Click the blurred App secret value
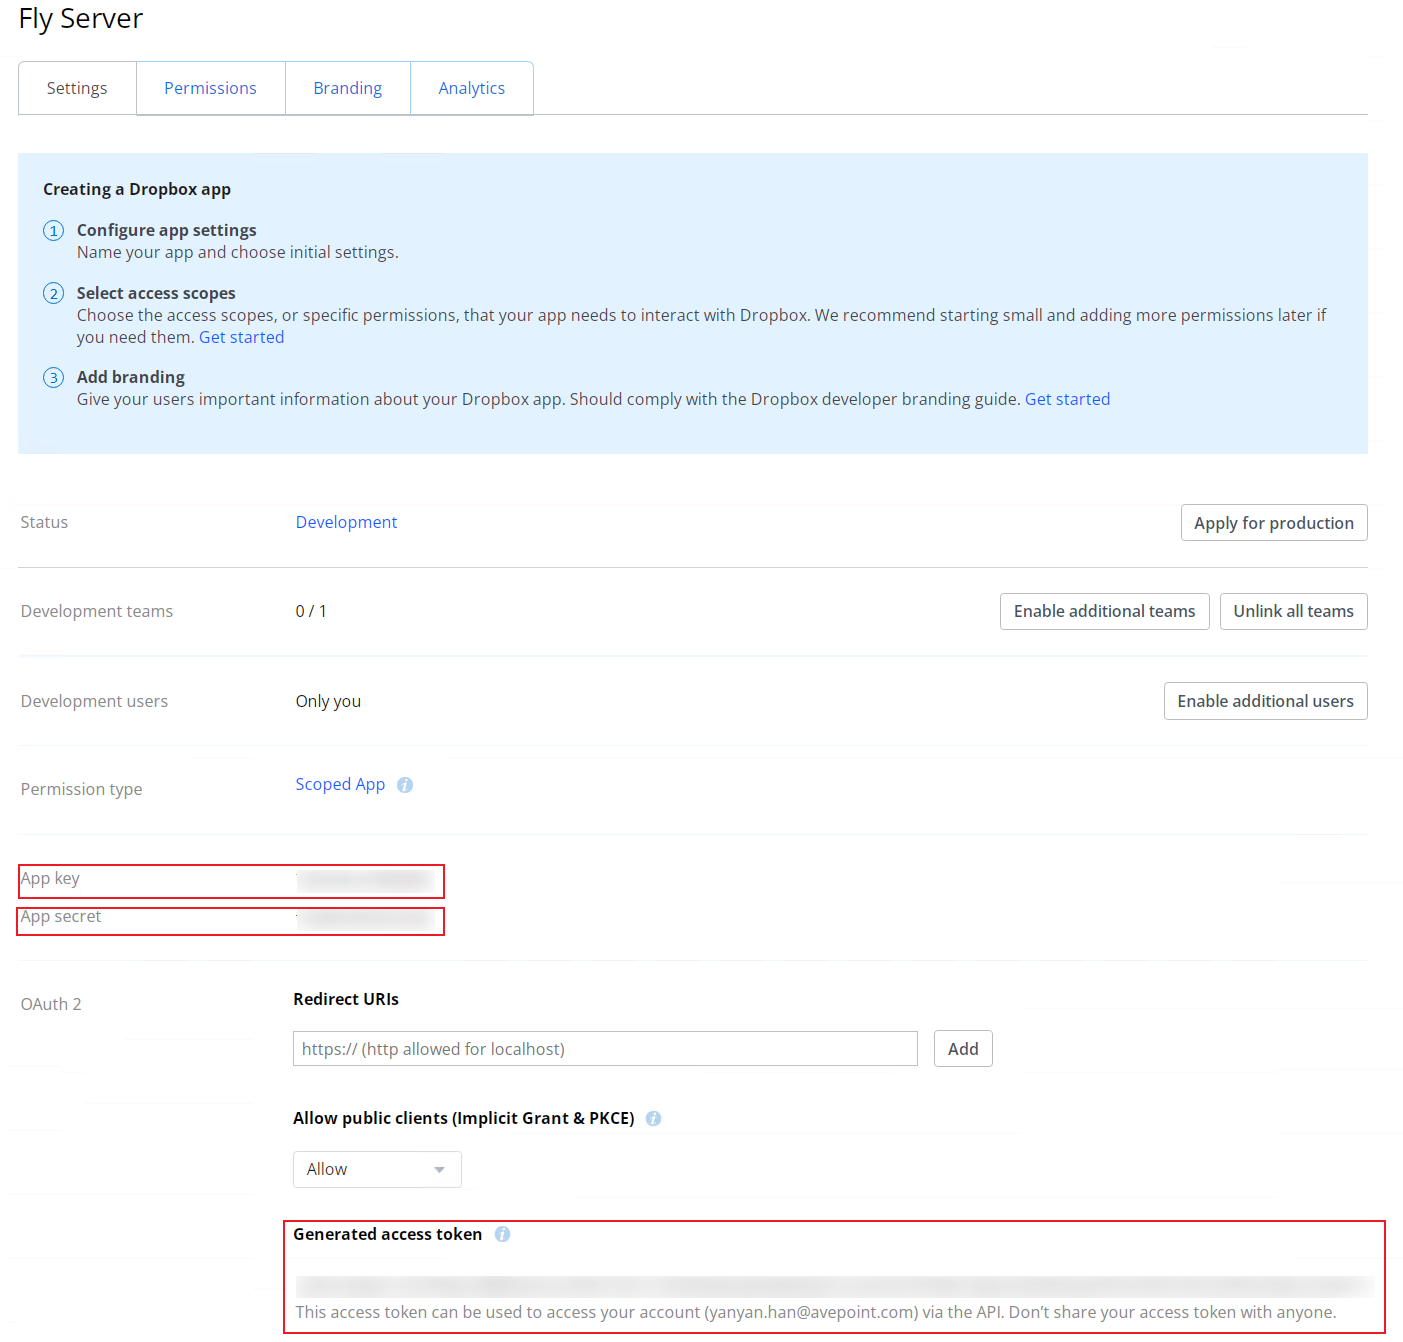Image resolution: width=1403 pixels, height=1342 pixels. point(366,919)
